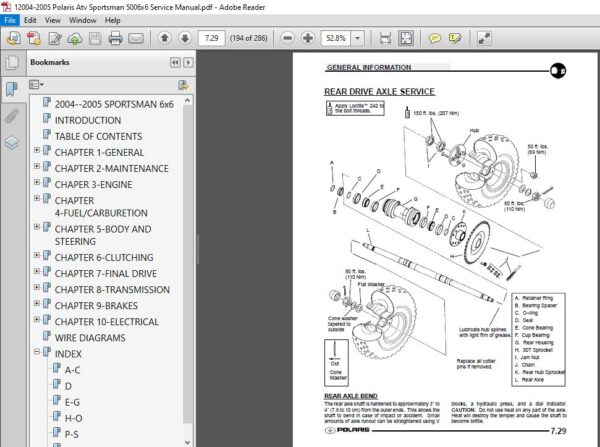Open the View menu
Viewport: 600px width, 447px height.
click(x=52, y=20)
